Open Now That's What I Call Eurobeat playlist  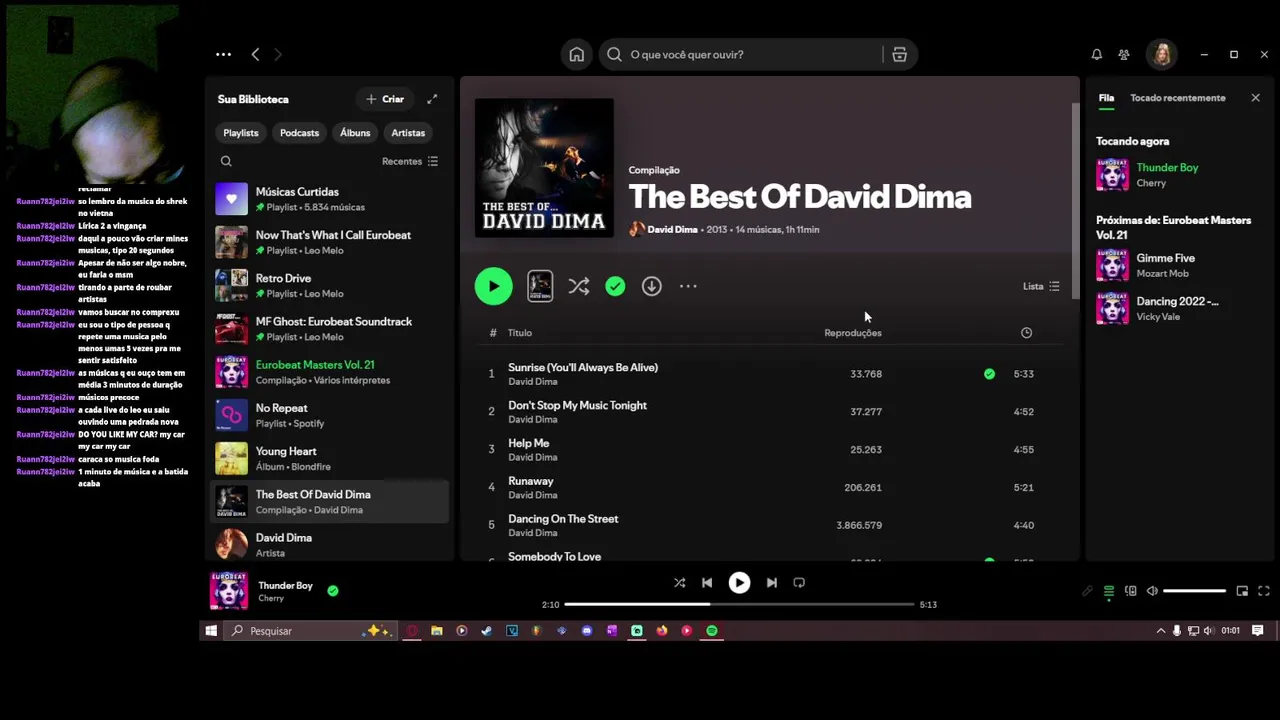[x=330, y=242]
